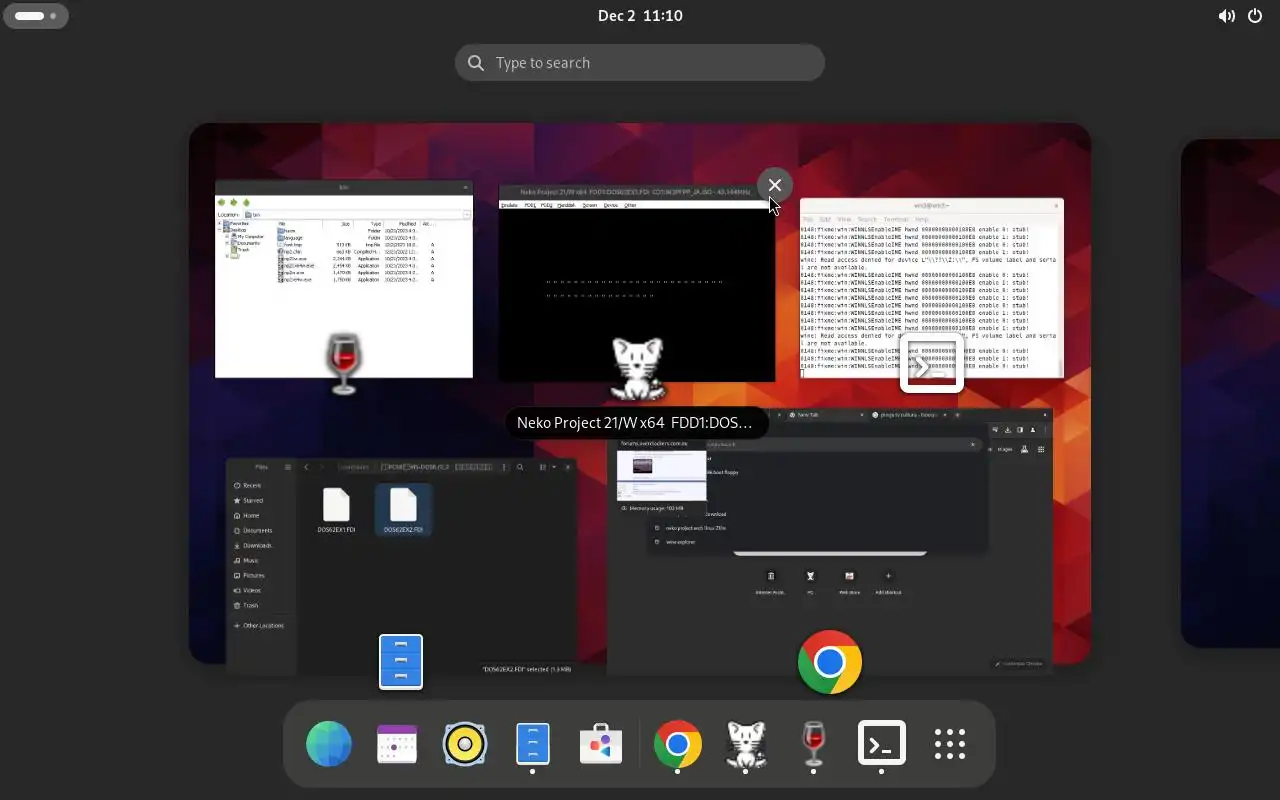Click the Neko Project cat icon in dock
This screenshot has width=1280, height=800.
(x=745, y=744)
